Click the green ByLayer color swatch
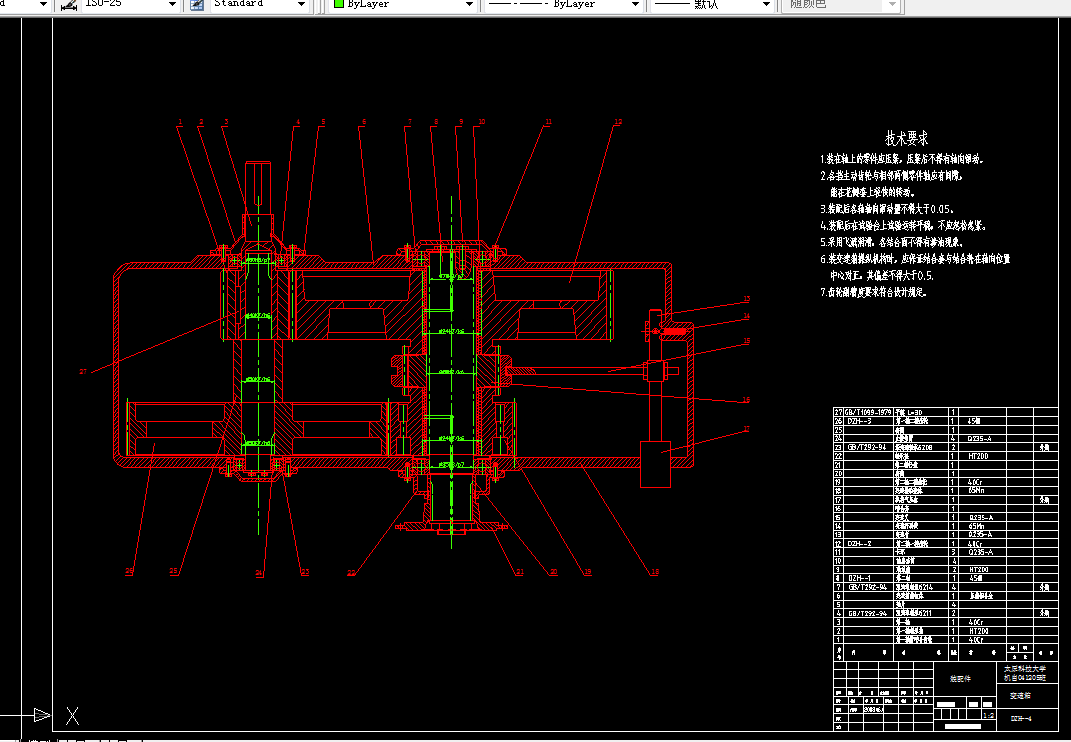The image size is (1071, 742). pos(339,3)
